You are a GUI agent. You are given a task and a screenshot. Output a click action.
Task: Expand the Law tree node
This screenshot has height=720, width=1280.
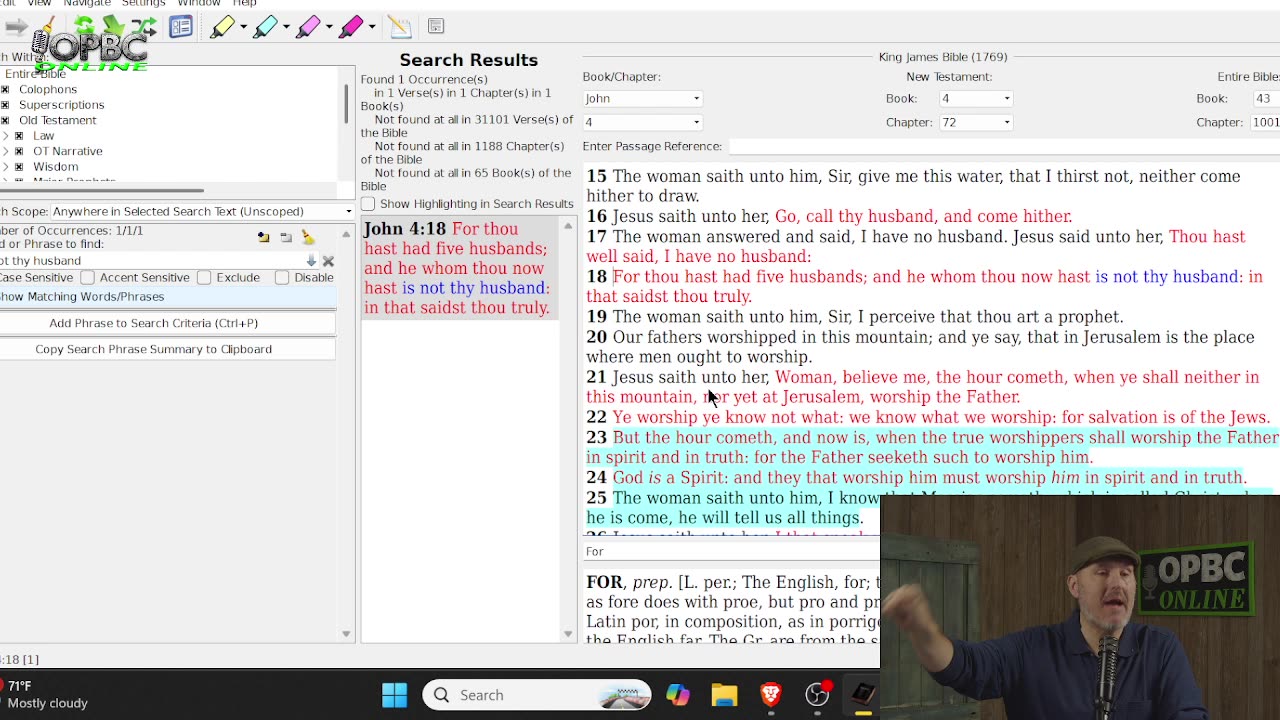tap(6, 135)
